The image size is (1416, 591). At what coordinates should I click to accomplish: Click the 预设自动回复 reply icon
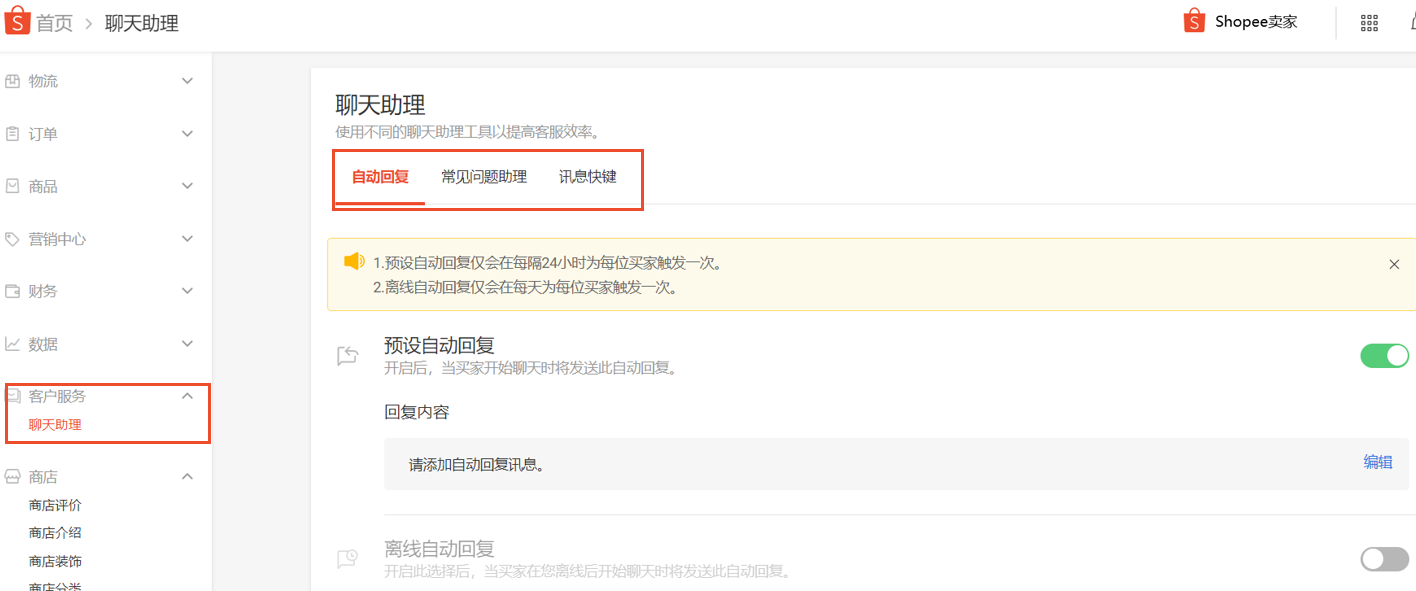[x=347, y=355]
